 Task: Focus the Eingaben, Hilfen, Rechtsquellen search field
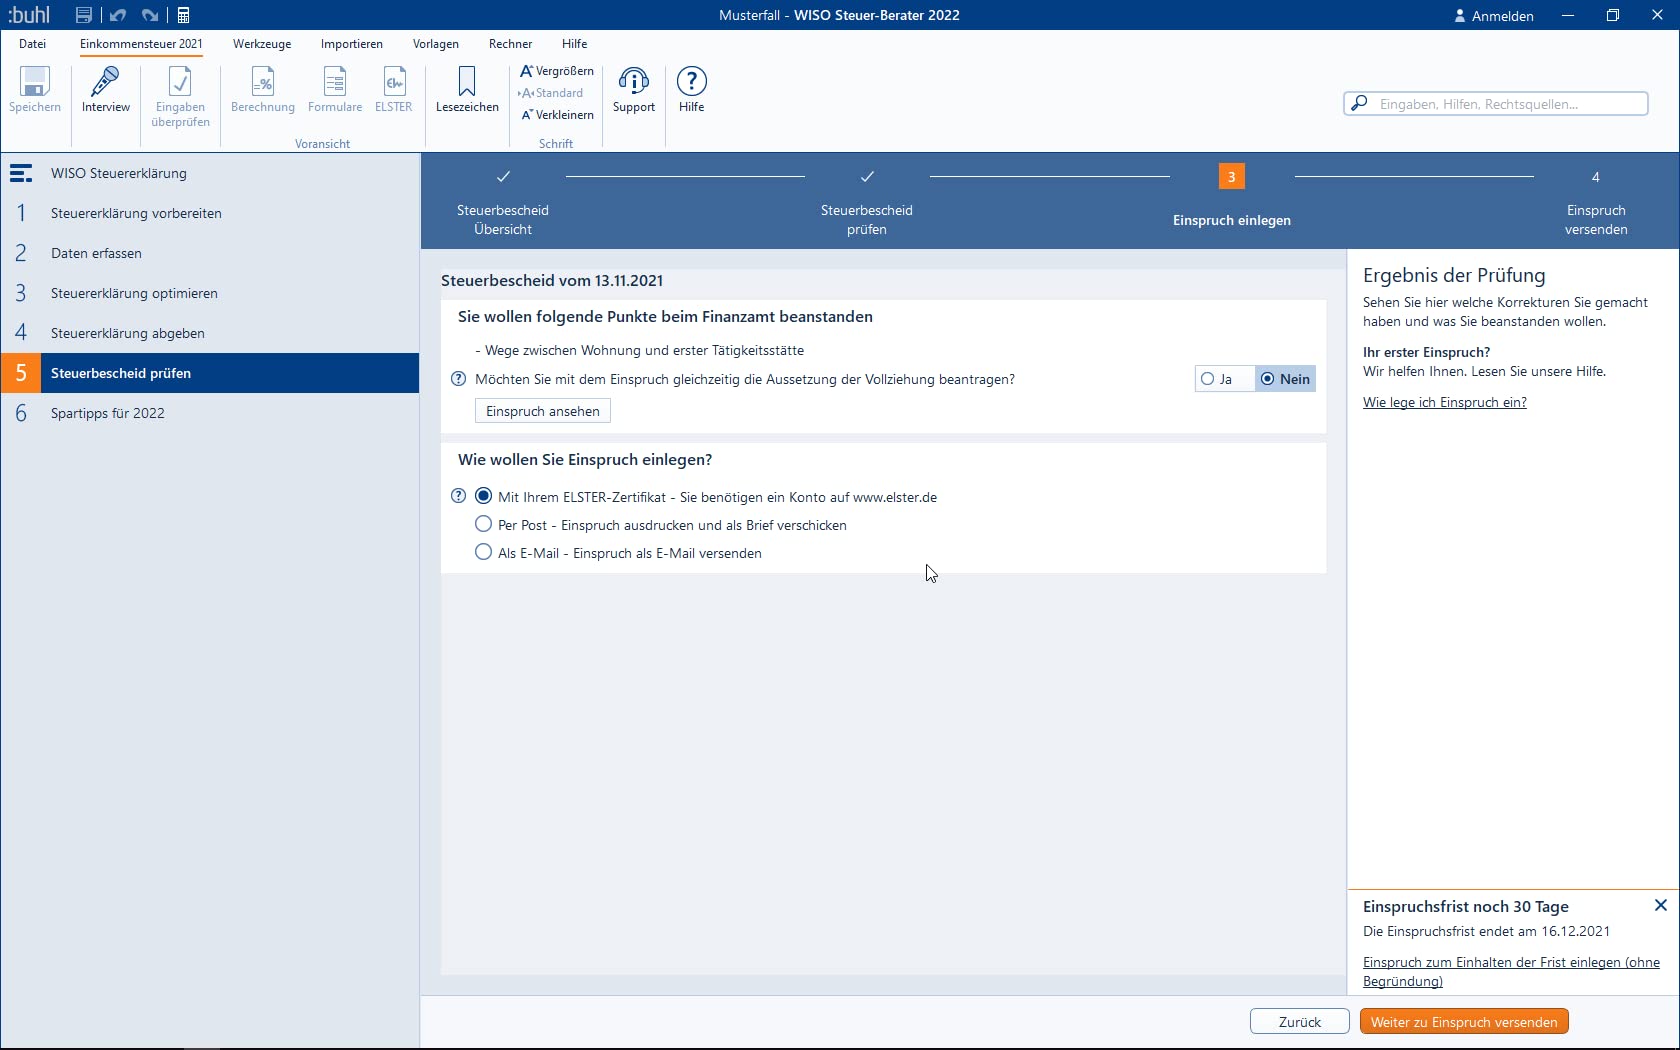coord(1496,103)
